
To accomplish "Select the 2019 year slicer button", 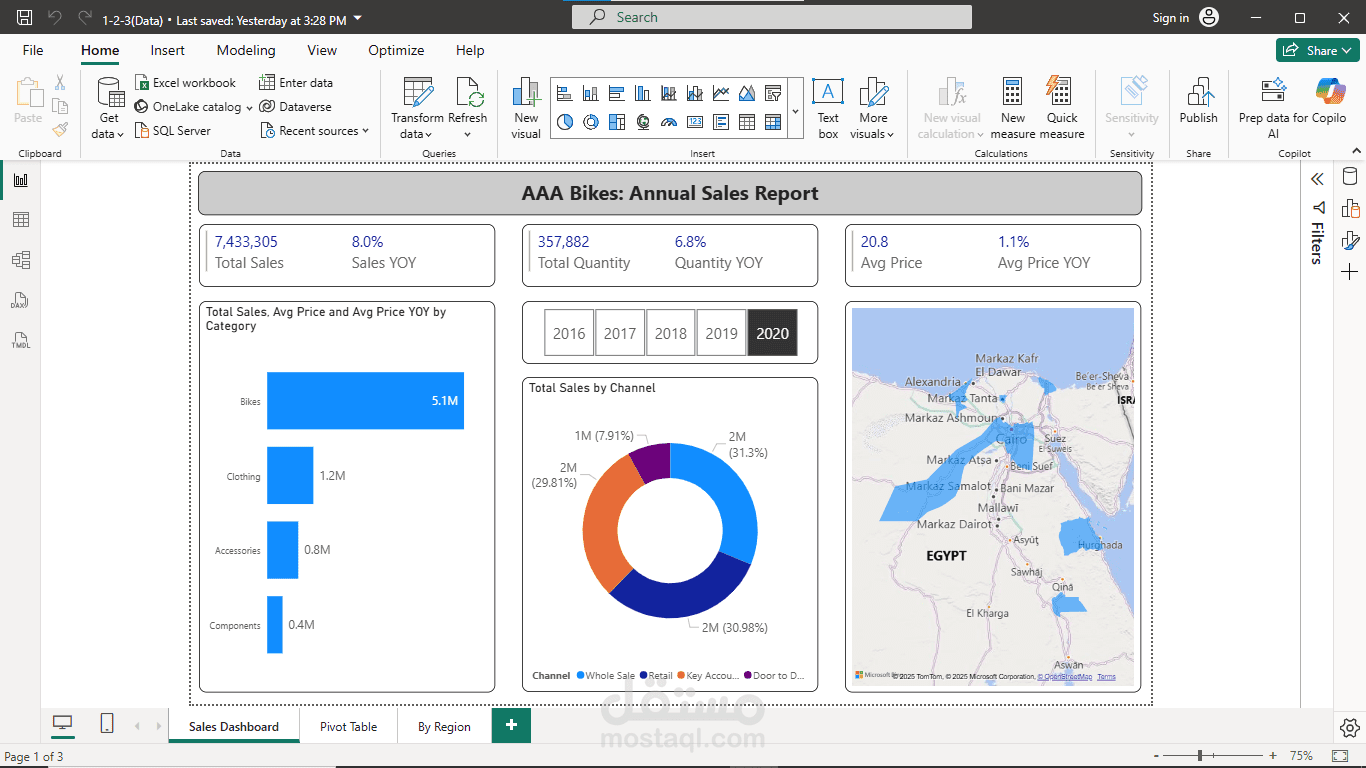I will (x=721, y=333).
